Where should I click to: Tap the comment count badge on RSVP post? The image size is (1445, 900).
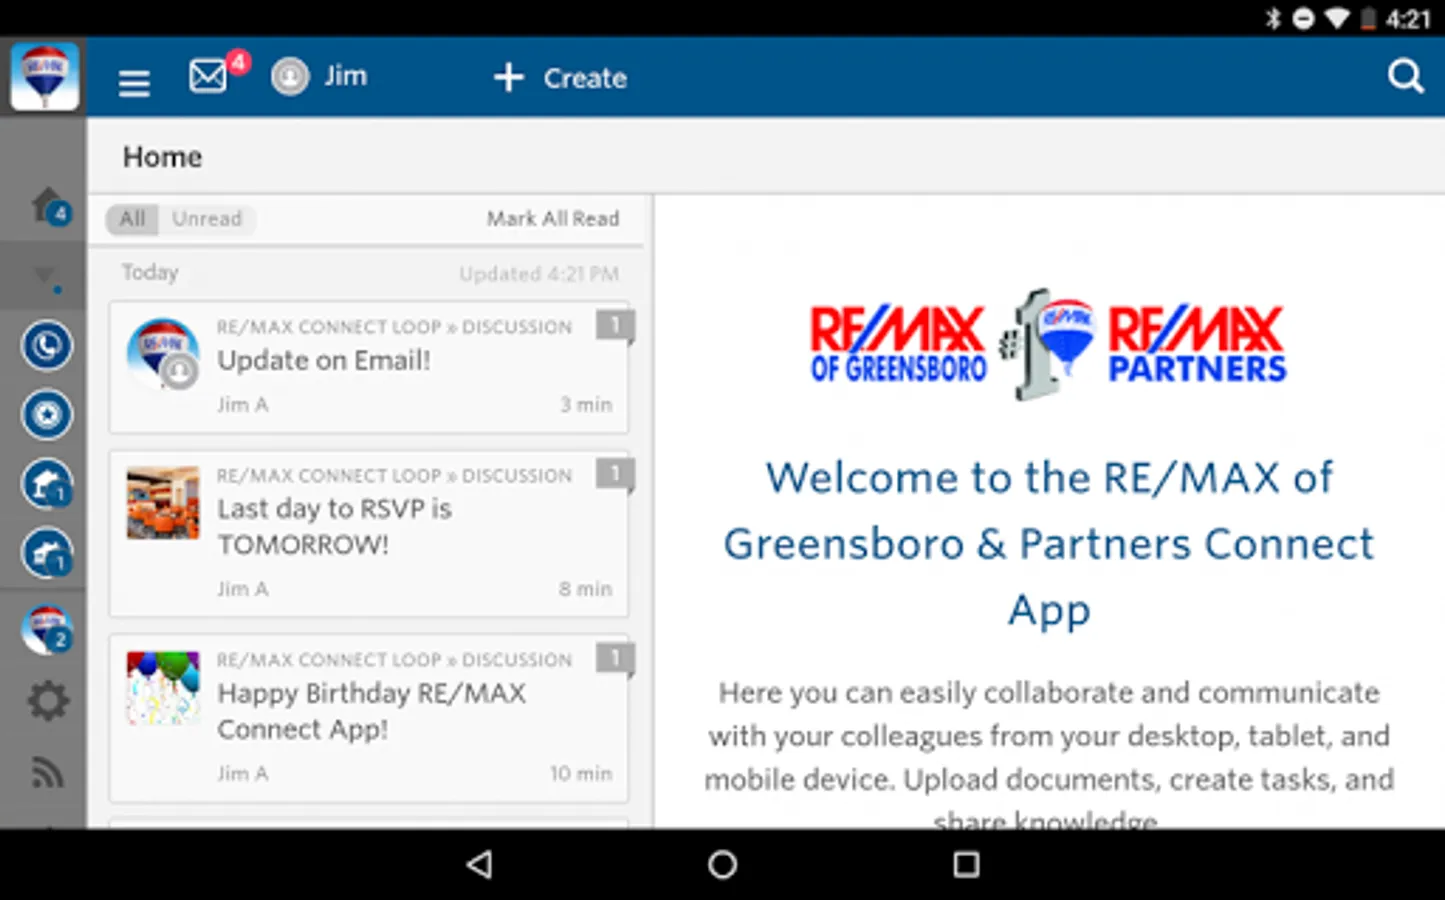pyautogui.click(x=615, y=474)
